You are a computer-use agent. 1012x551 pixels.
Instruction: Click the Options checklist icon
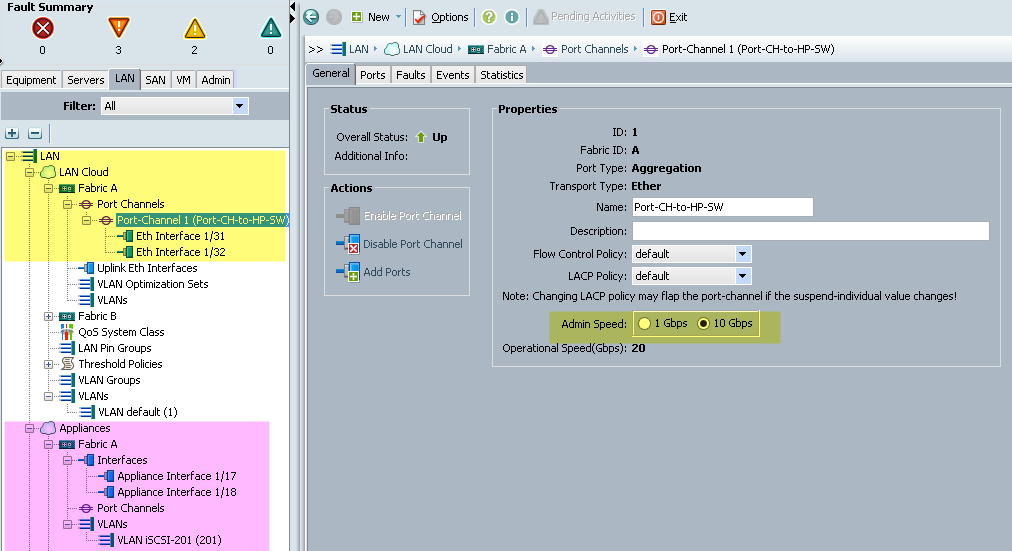pyautogui.click(x=420, y=17)
